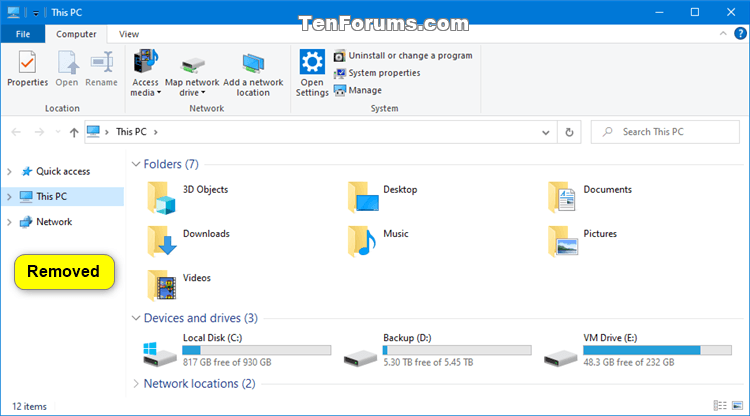Click the address bar computer icon

(94, 131)
